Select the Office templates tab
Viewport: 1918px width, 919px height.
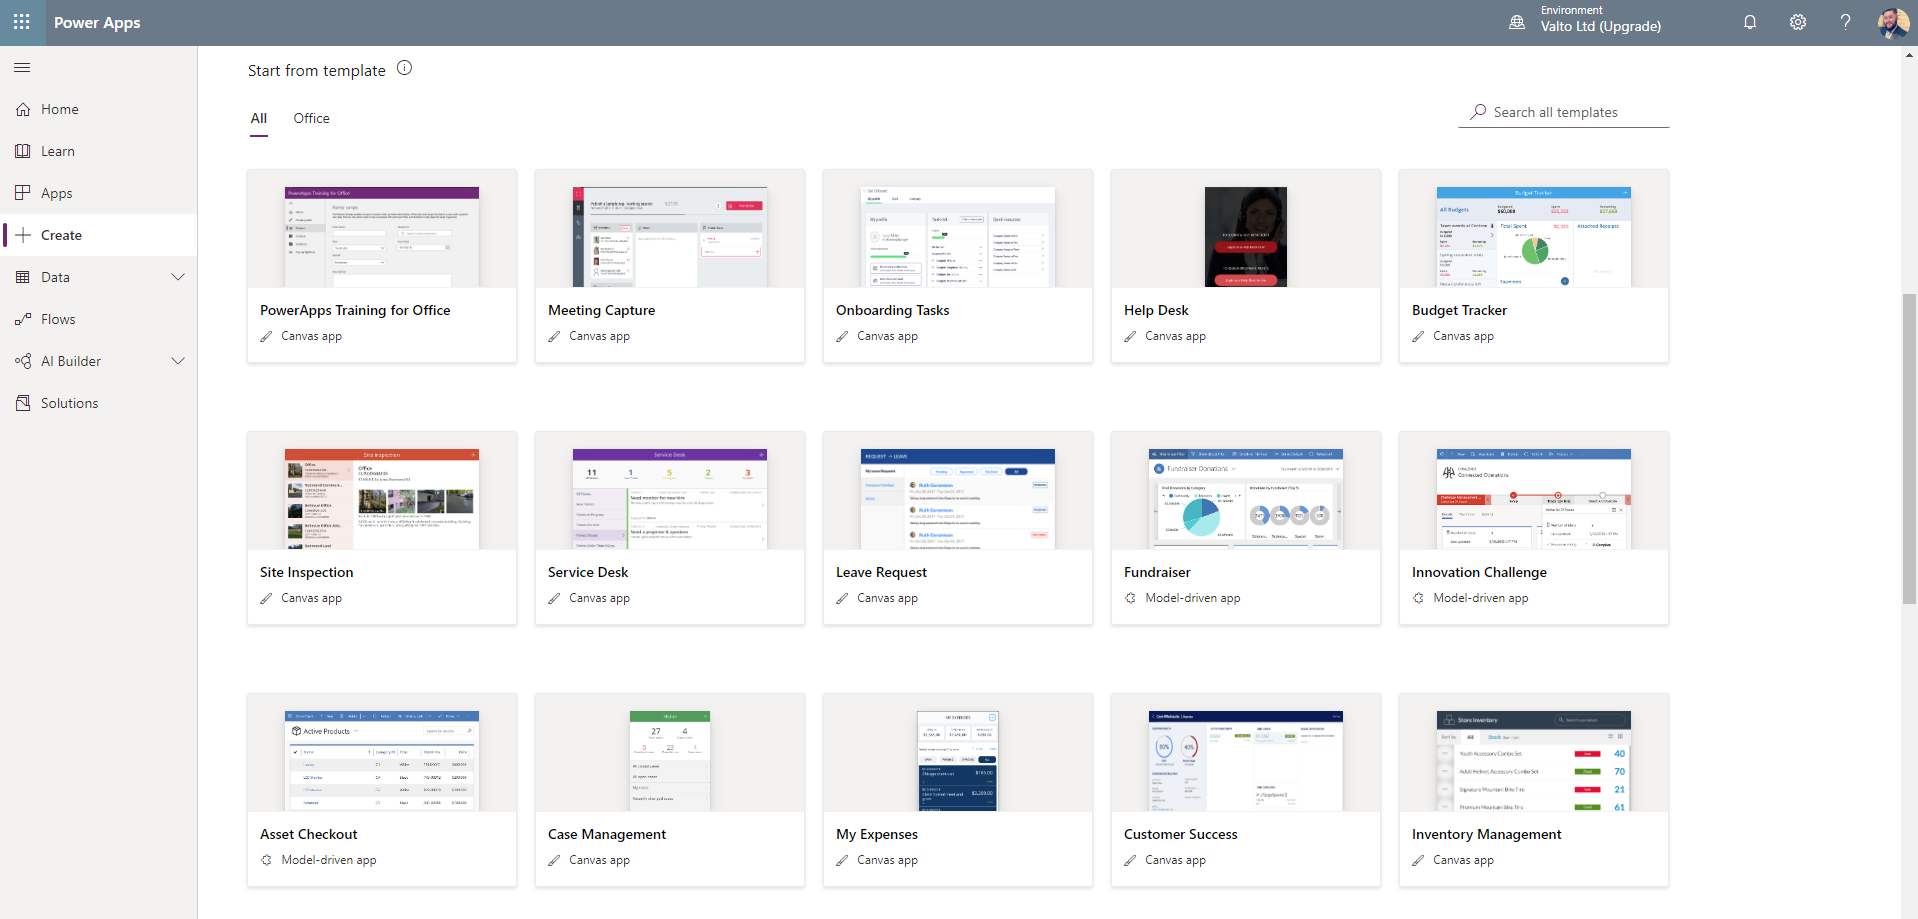pos(311,118)
